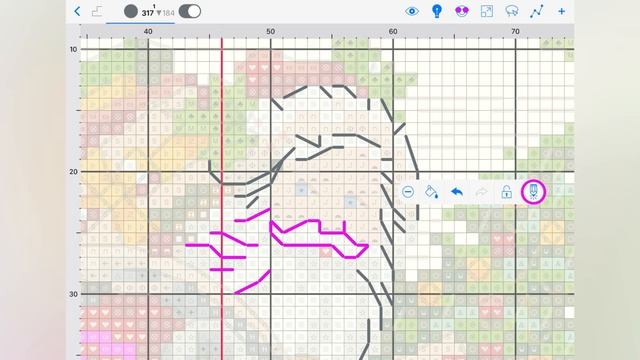Tap row number 20 on the left ruler
This screenshot has width=640, height=360.
point(73,172)
